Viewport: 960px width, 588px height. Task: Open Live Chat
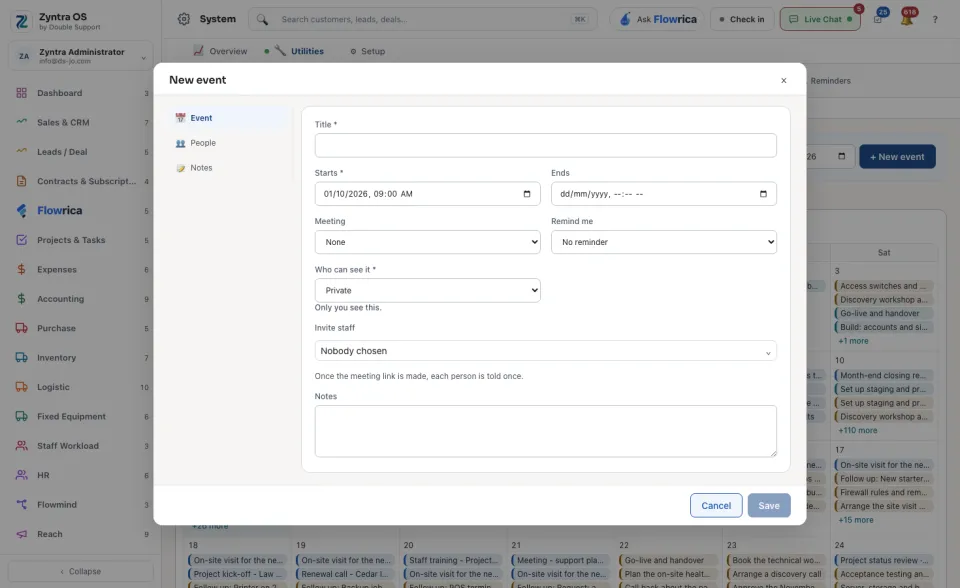tap(820, 19)
